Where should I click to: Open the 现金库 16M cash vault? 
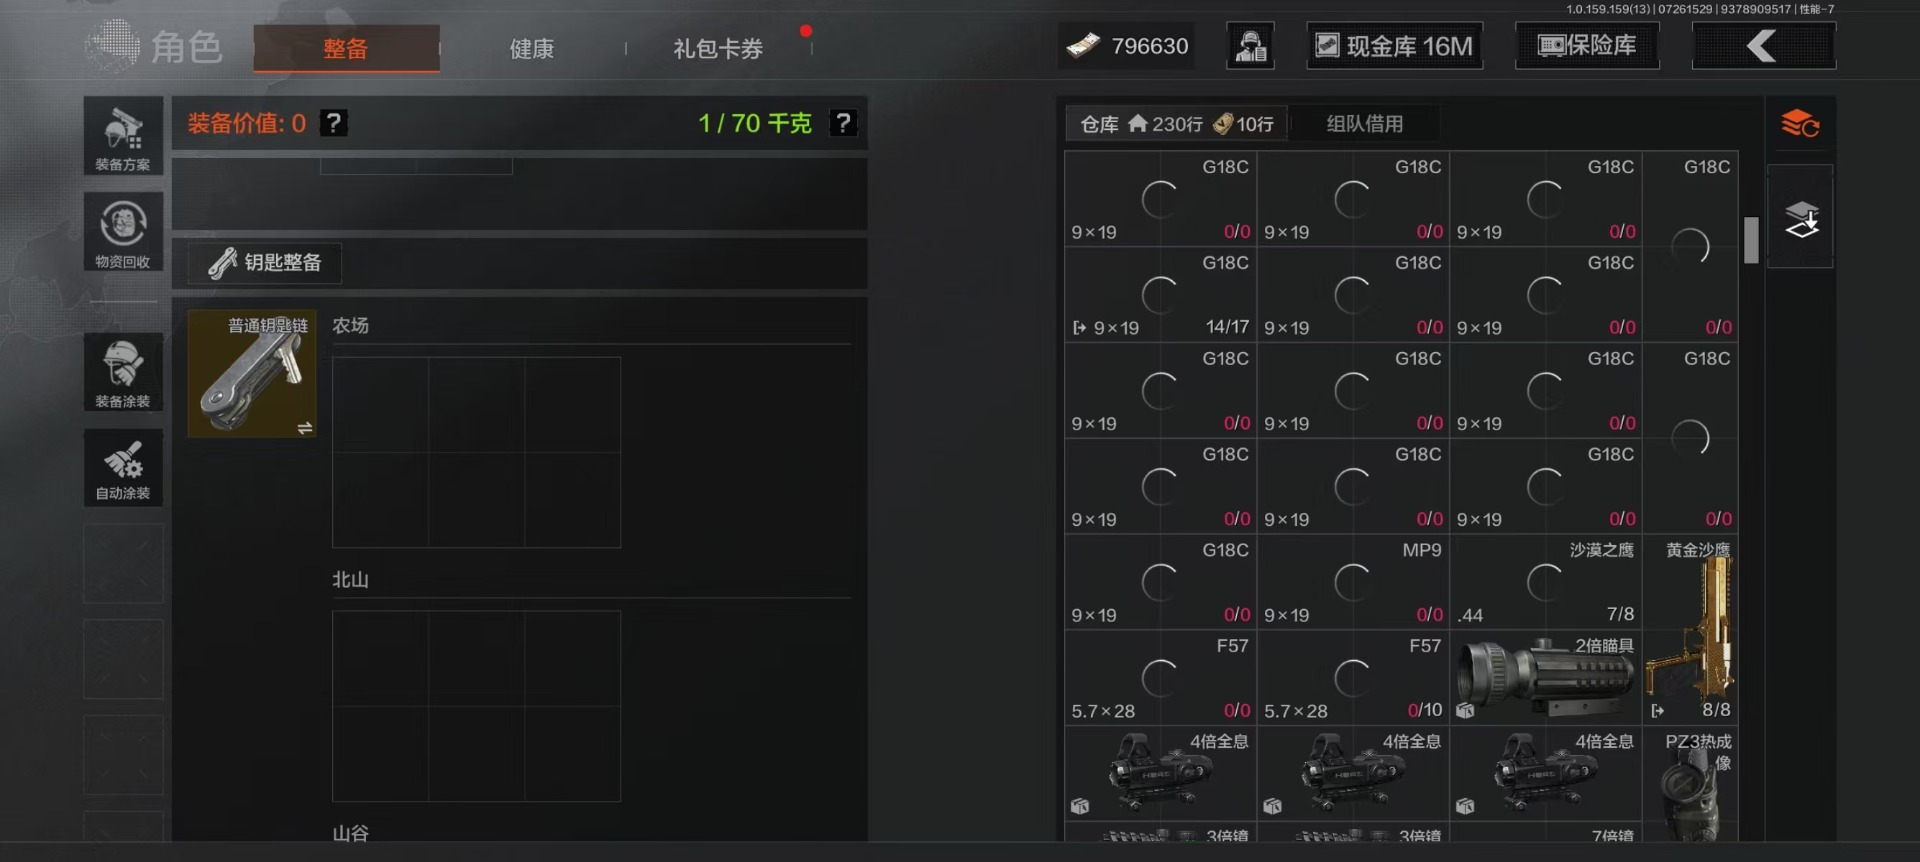pos(1394,46)
